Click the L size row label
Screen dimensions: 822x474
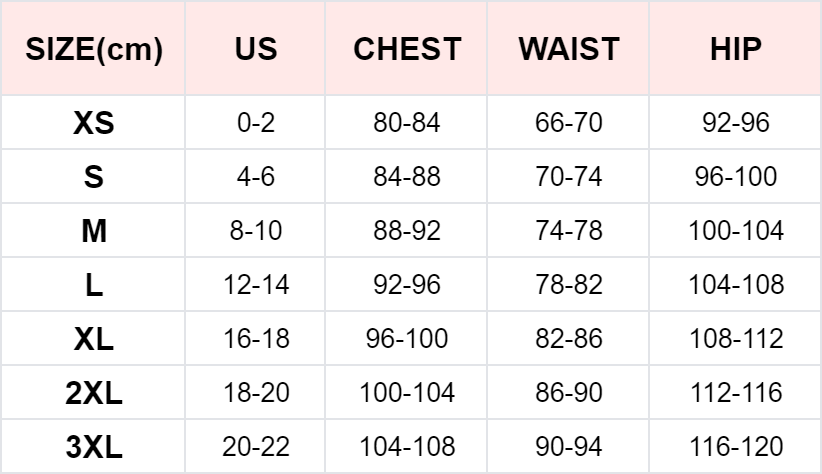coord(94,285)
